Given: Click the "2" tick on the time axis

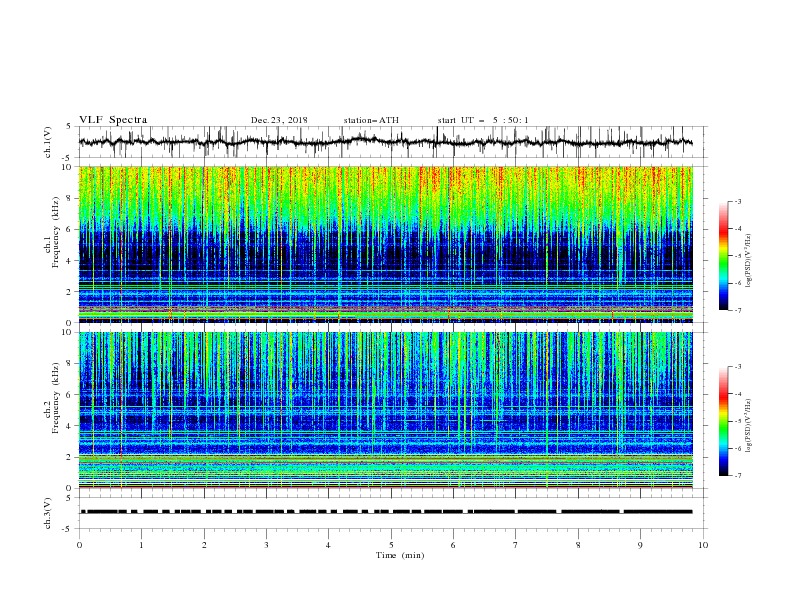Looking at the screenshot, I should pos(204,545).
